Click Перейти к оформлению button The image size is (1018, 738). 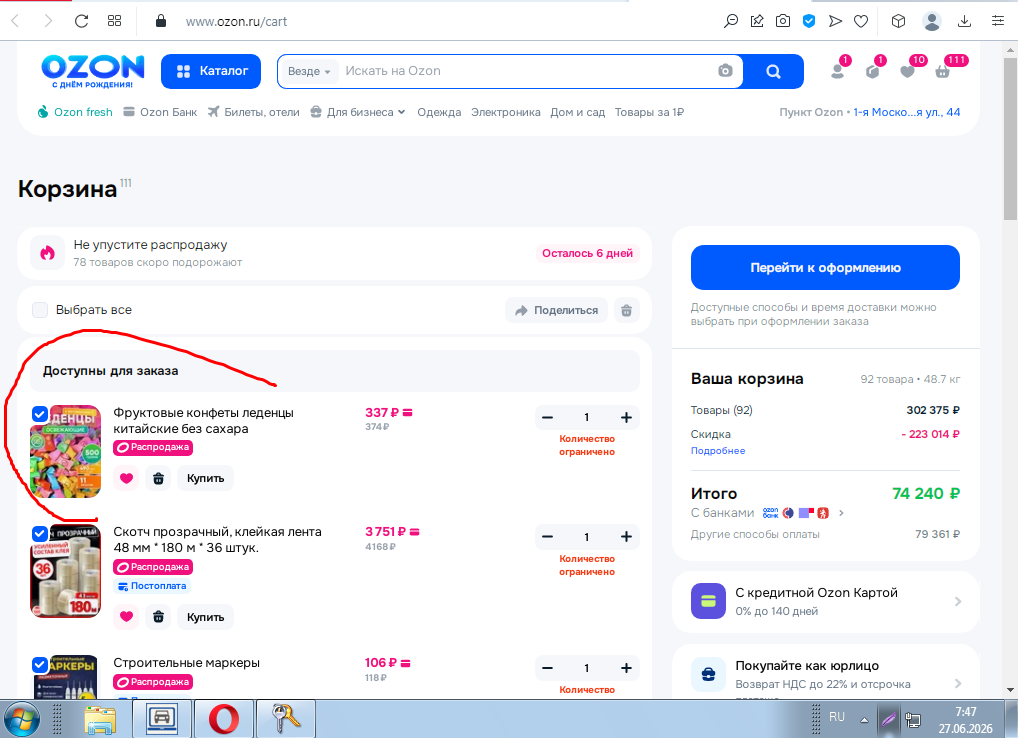pos(825,267)
